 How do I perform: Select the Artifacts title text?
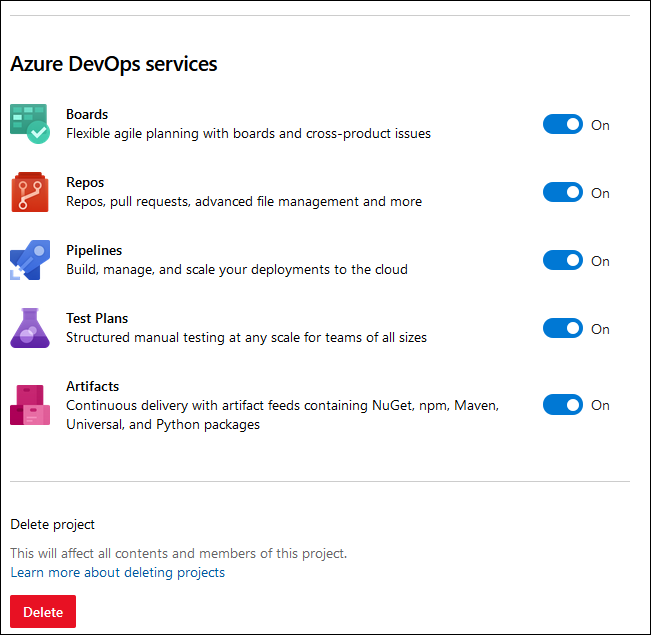point(93,387)
